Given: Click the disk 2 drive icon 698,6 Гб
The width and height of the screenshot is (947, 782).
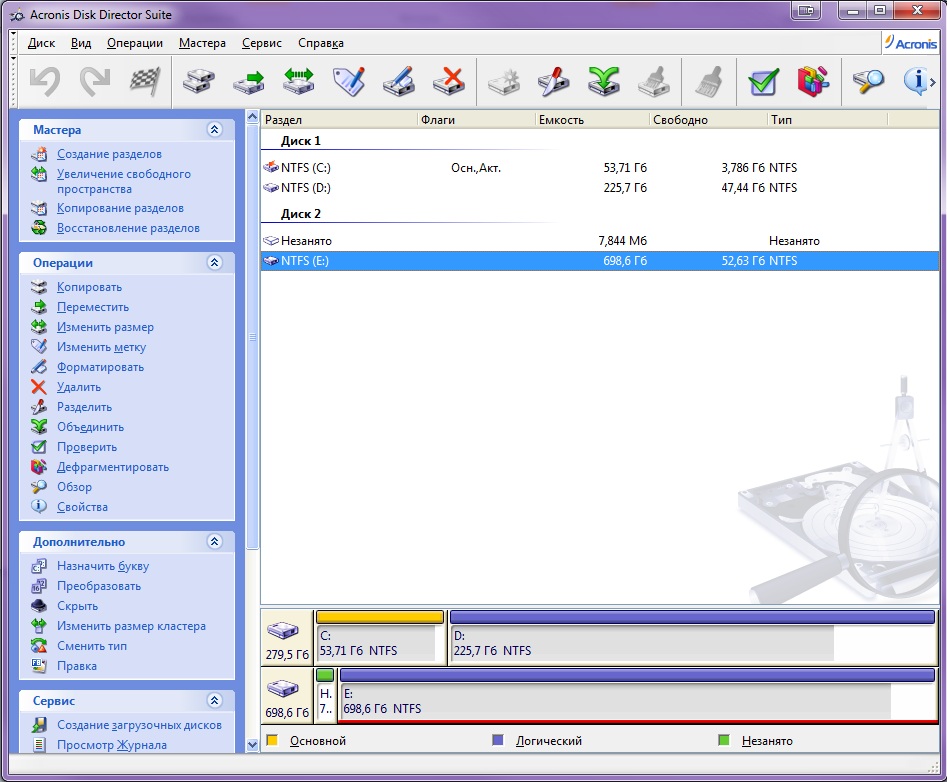Looking at the screenshot, I should click(283, 689).
